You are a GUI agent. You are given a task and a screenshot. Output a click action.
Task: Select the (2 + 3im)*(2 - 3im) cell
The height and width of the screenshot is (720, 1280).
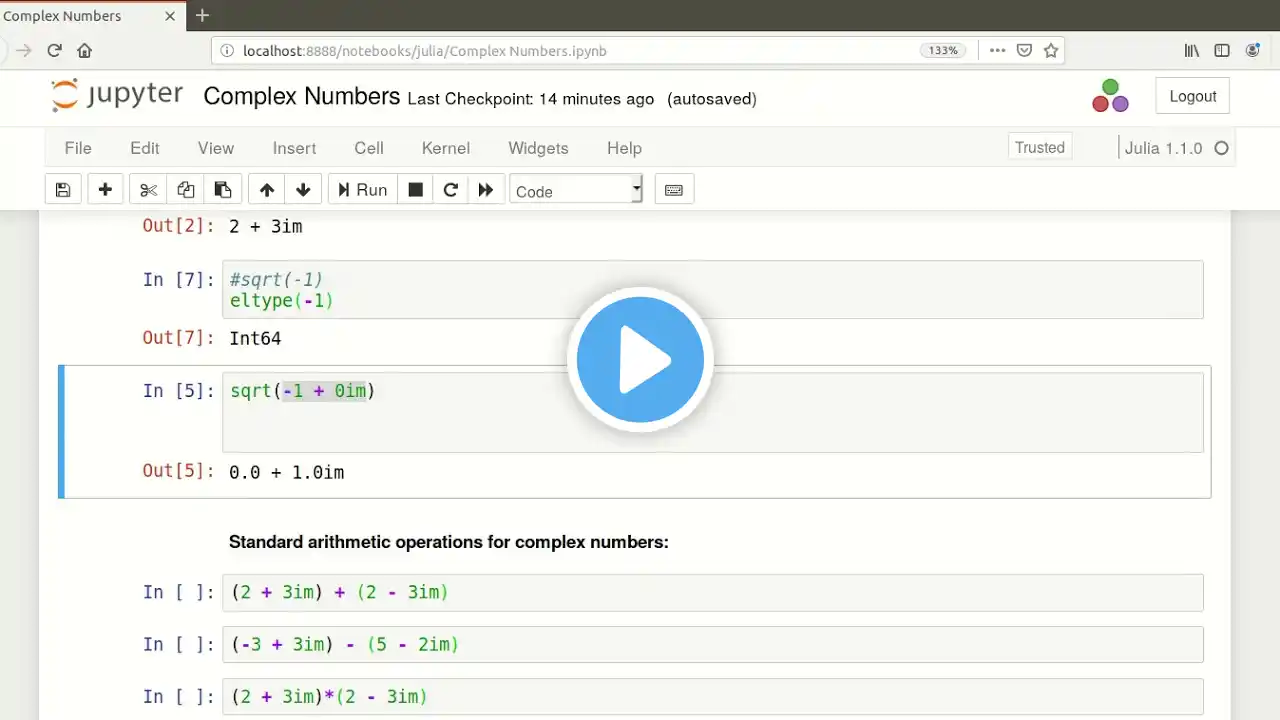(712, 697)
